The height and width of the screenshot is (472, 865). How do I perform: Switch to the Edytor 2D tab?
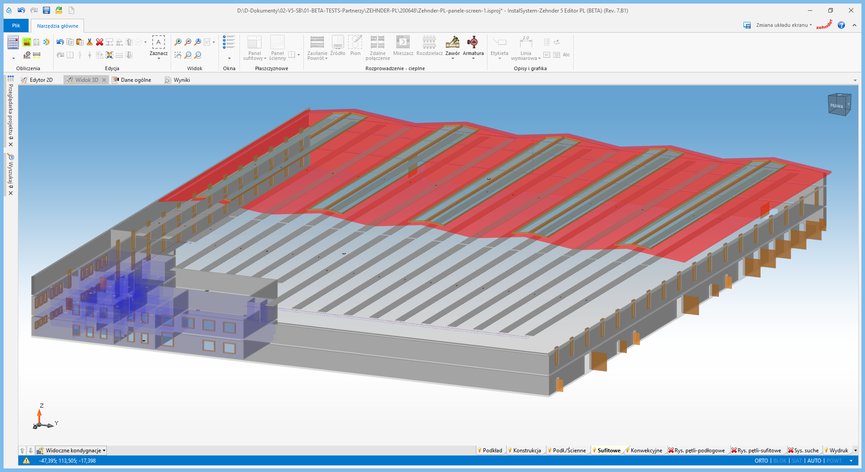click(x=39, y=79)
